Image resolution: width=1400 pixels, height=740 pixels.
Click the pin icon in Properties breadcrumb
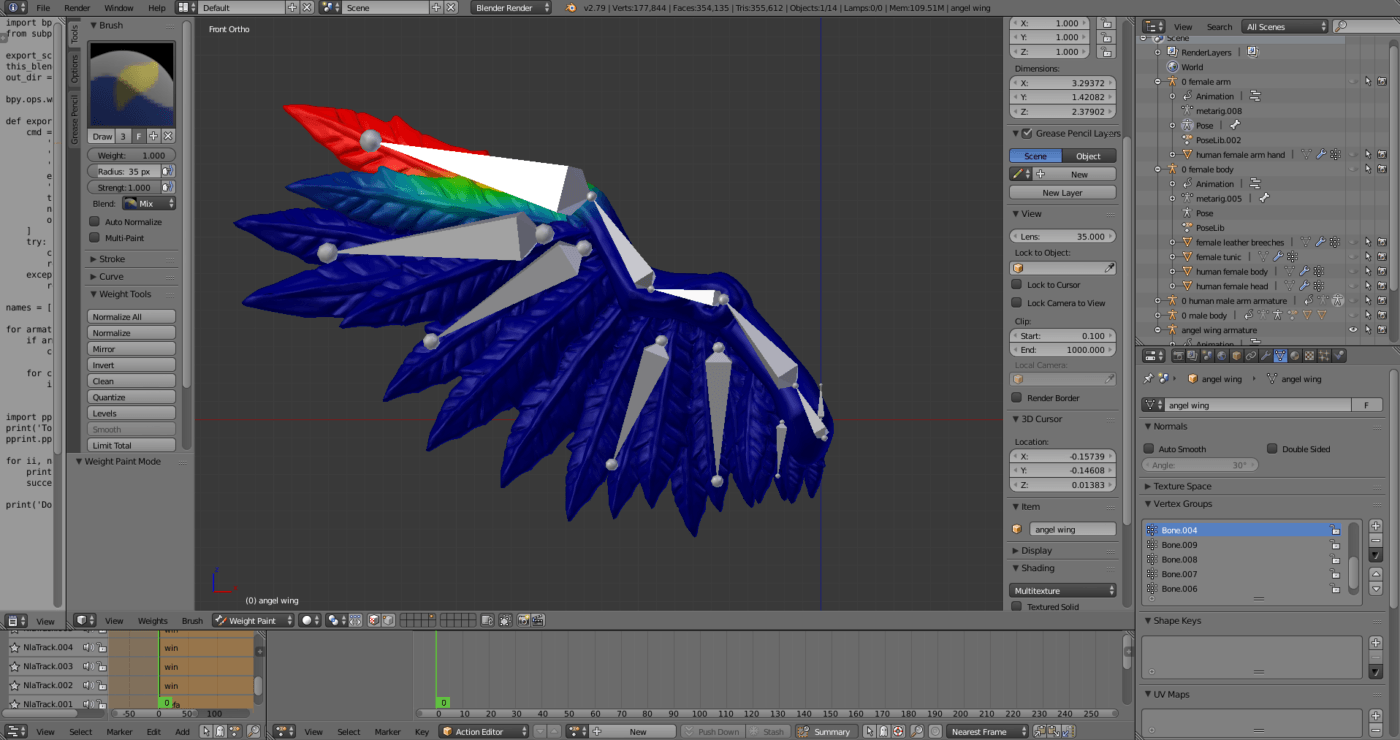coord(1149,379)
